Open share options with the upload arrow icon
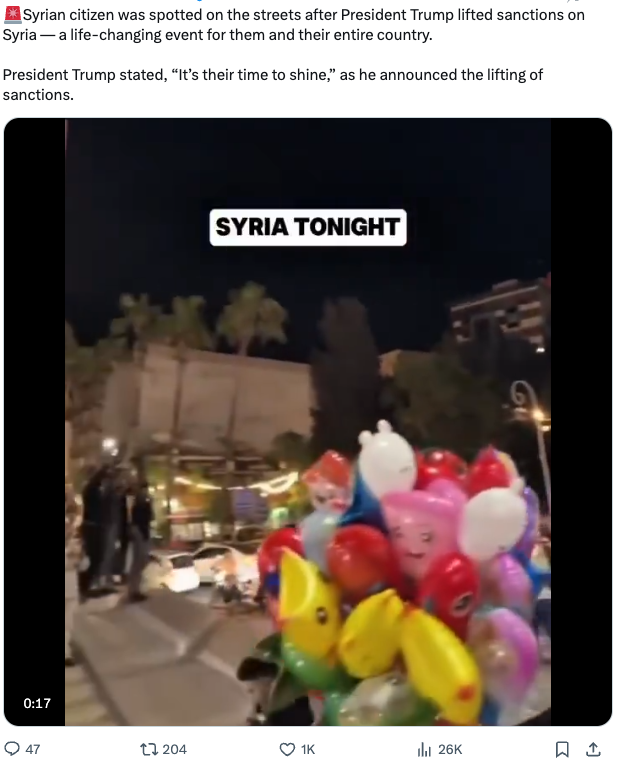 [x=594, y=749]
